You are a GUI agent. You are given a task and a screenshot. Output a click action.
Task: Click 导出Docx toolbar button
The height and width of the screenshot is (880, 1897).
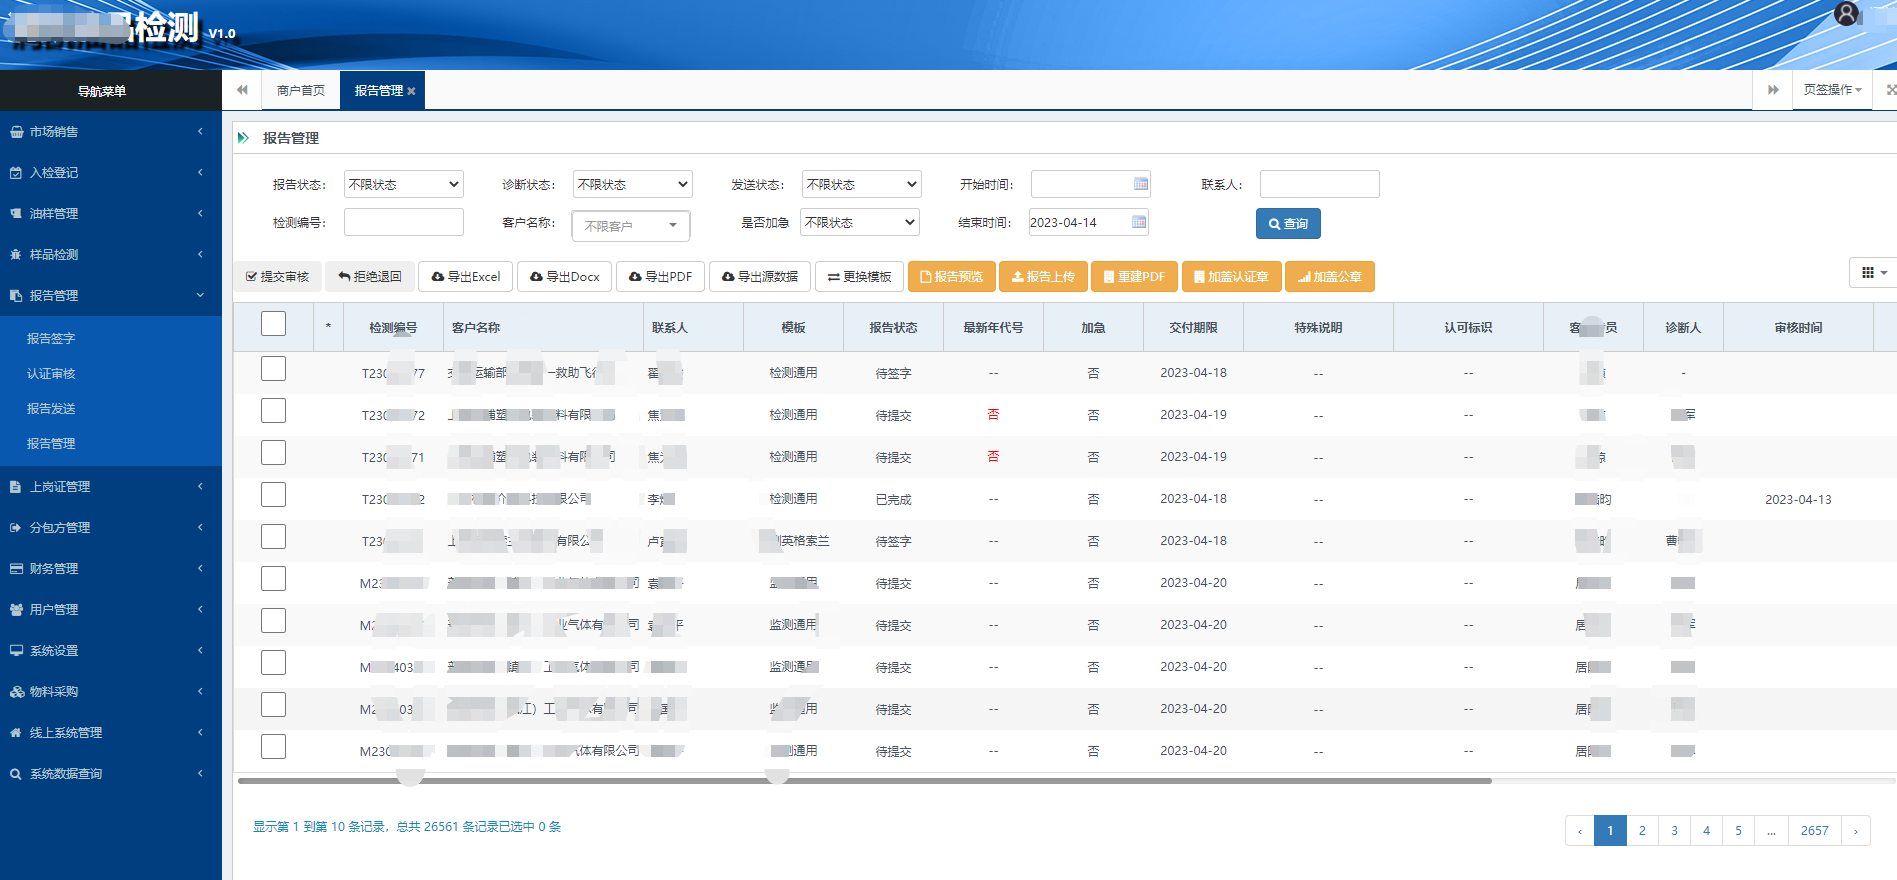pyautogui.click(x=565, y=277)
